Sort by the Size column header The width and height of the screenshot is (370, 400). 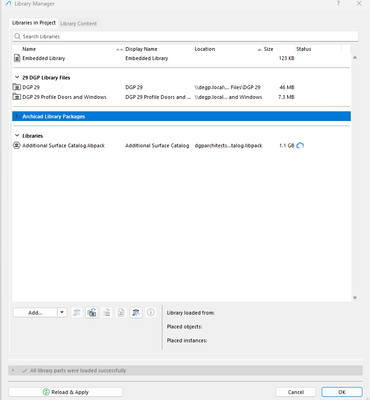tap(268, 49)
